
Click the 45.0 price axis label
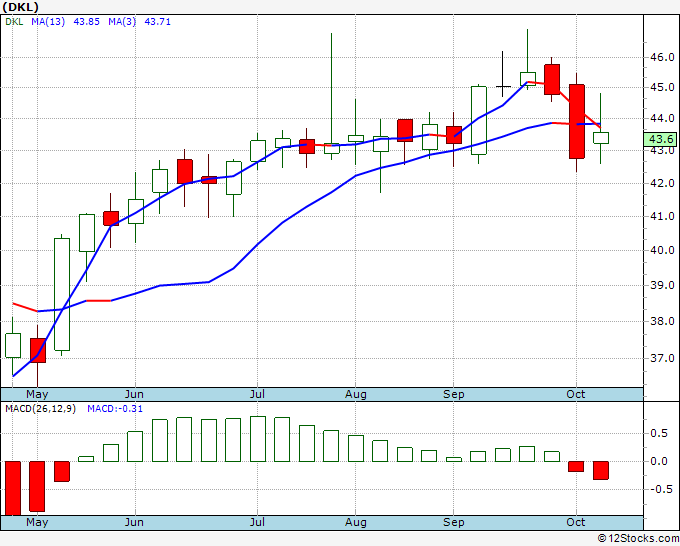(662, 88)
